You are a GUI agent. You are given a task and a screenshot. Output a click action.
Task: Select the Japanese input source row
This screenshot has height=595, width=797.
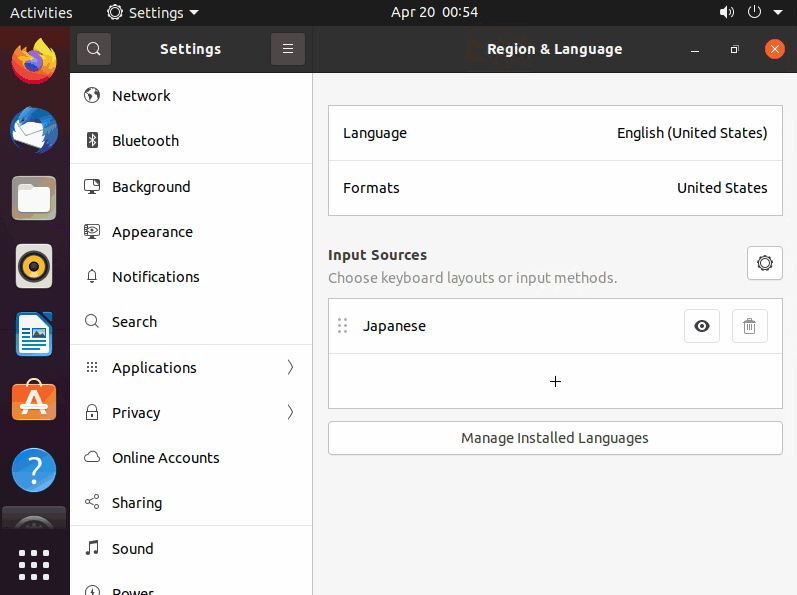555,326
